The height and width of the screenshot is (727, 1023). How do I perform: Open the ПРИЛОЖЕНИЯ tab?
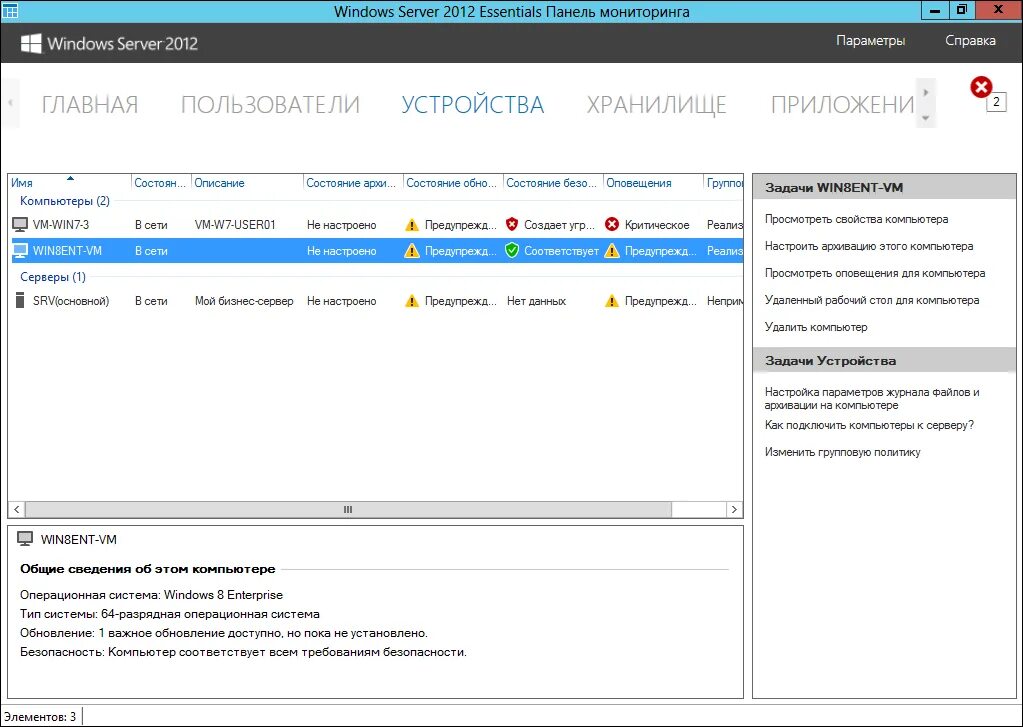pyautogui.click(x=842, y=104)
